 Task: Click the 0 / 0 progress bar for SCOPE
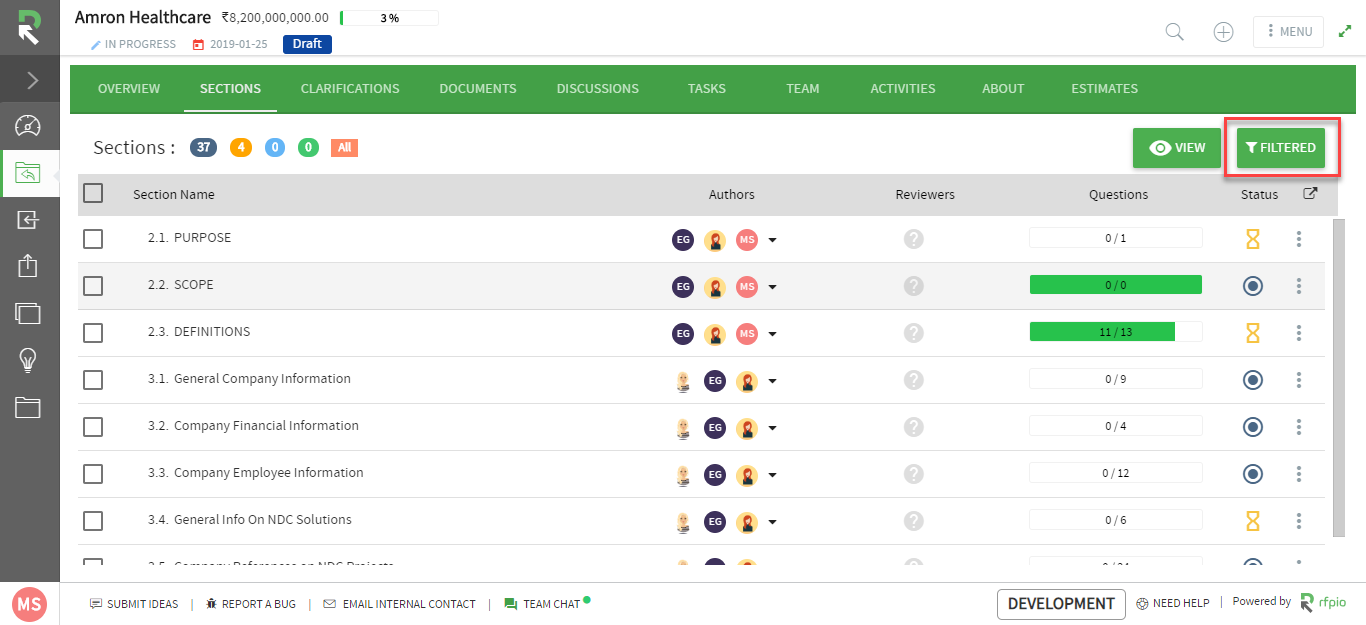(1116, 285)
